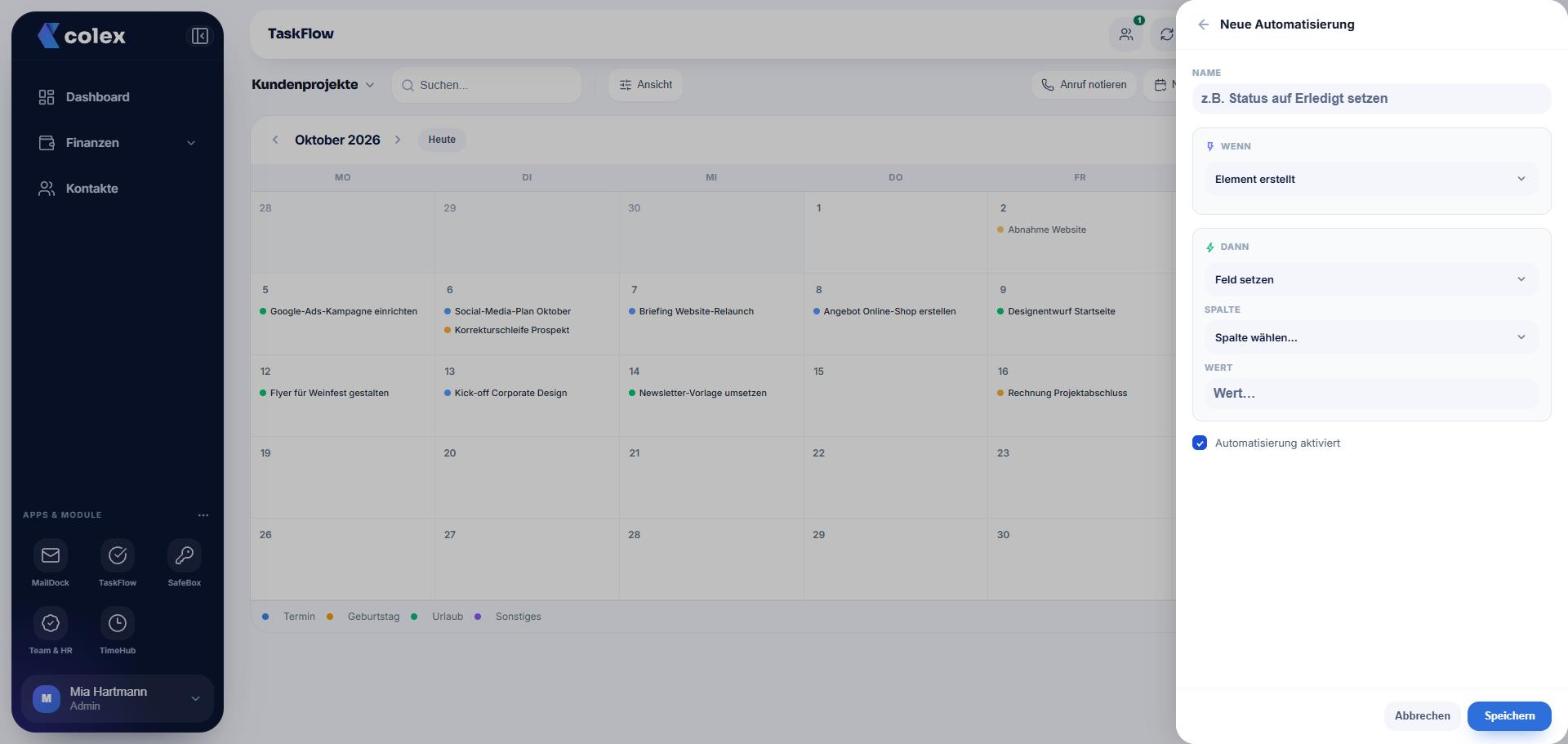Click the Anruf notieren button

1084,85
